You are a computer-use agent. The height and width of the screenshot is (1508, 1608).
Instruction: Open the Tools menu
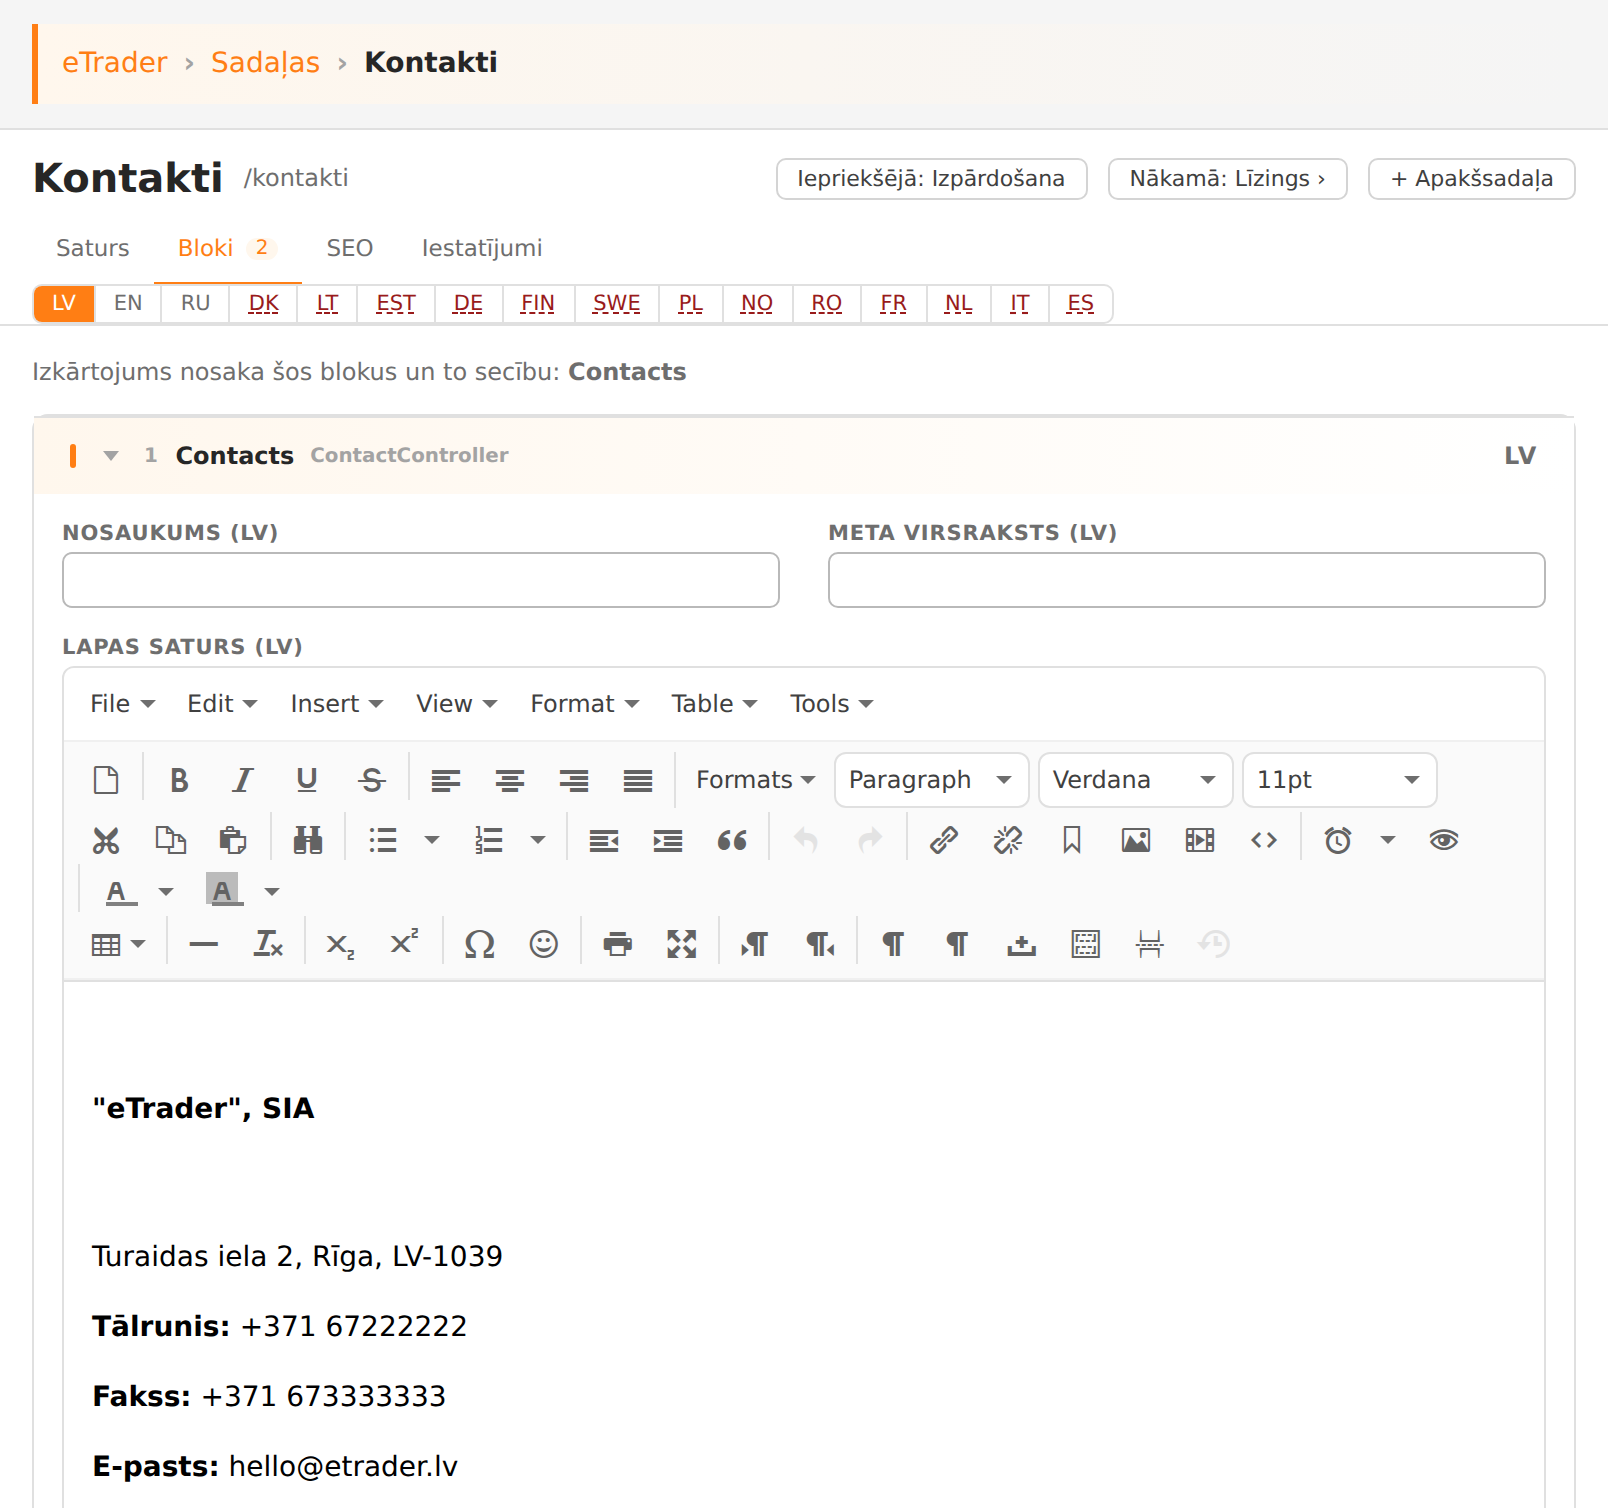pyautogui.click(x=831, y=704)
